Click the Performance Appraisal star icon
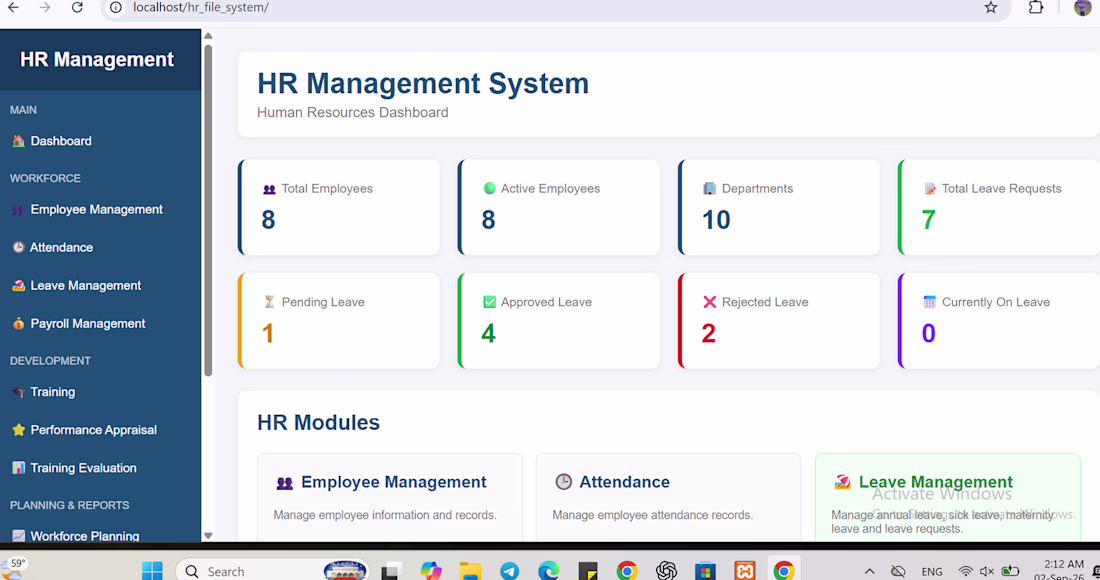 click(18, 430)
